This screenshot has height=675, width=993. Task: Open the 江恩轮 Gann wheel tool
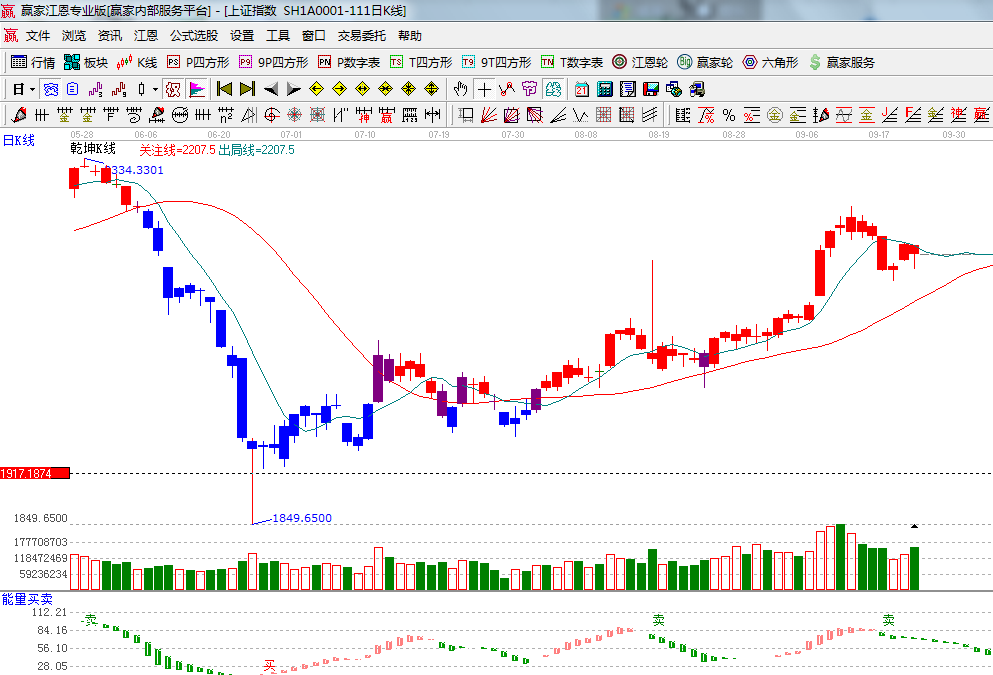tap(640, 62)
